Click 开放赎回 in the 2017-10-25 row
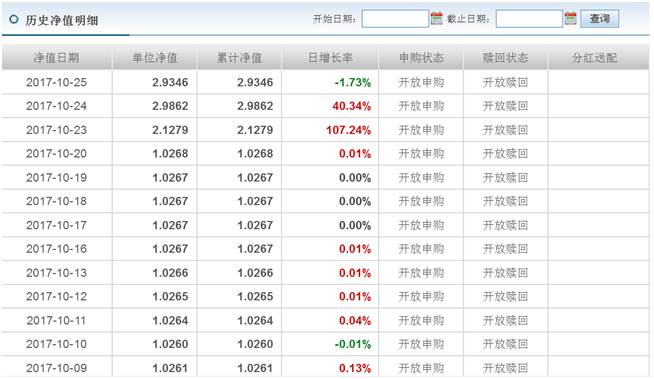Viewport: 654px width, 379px height. [x=506, y=82]
